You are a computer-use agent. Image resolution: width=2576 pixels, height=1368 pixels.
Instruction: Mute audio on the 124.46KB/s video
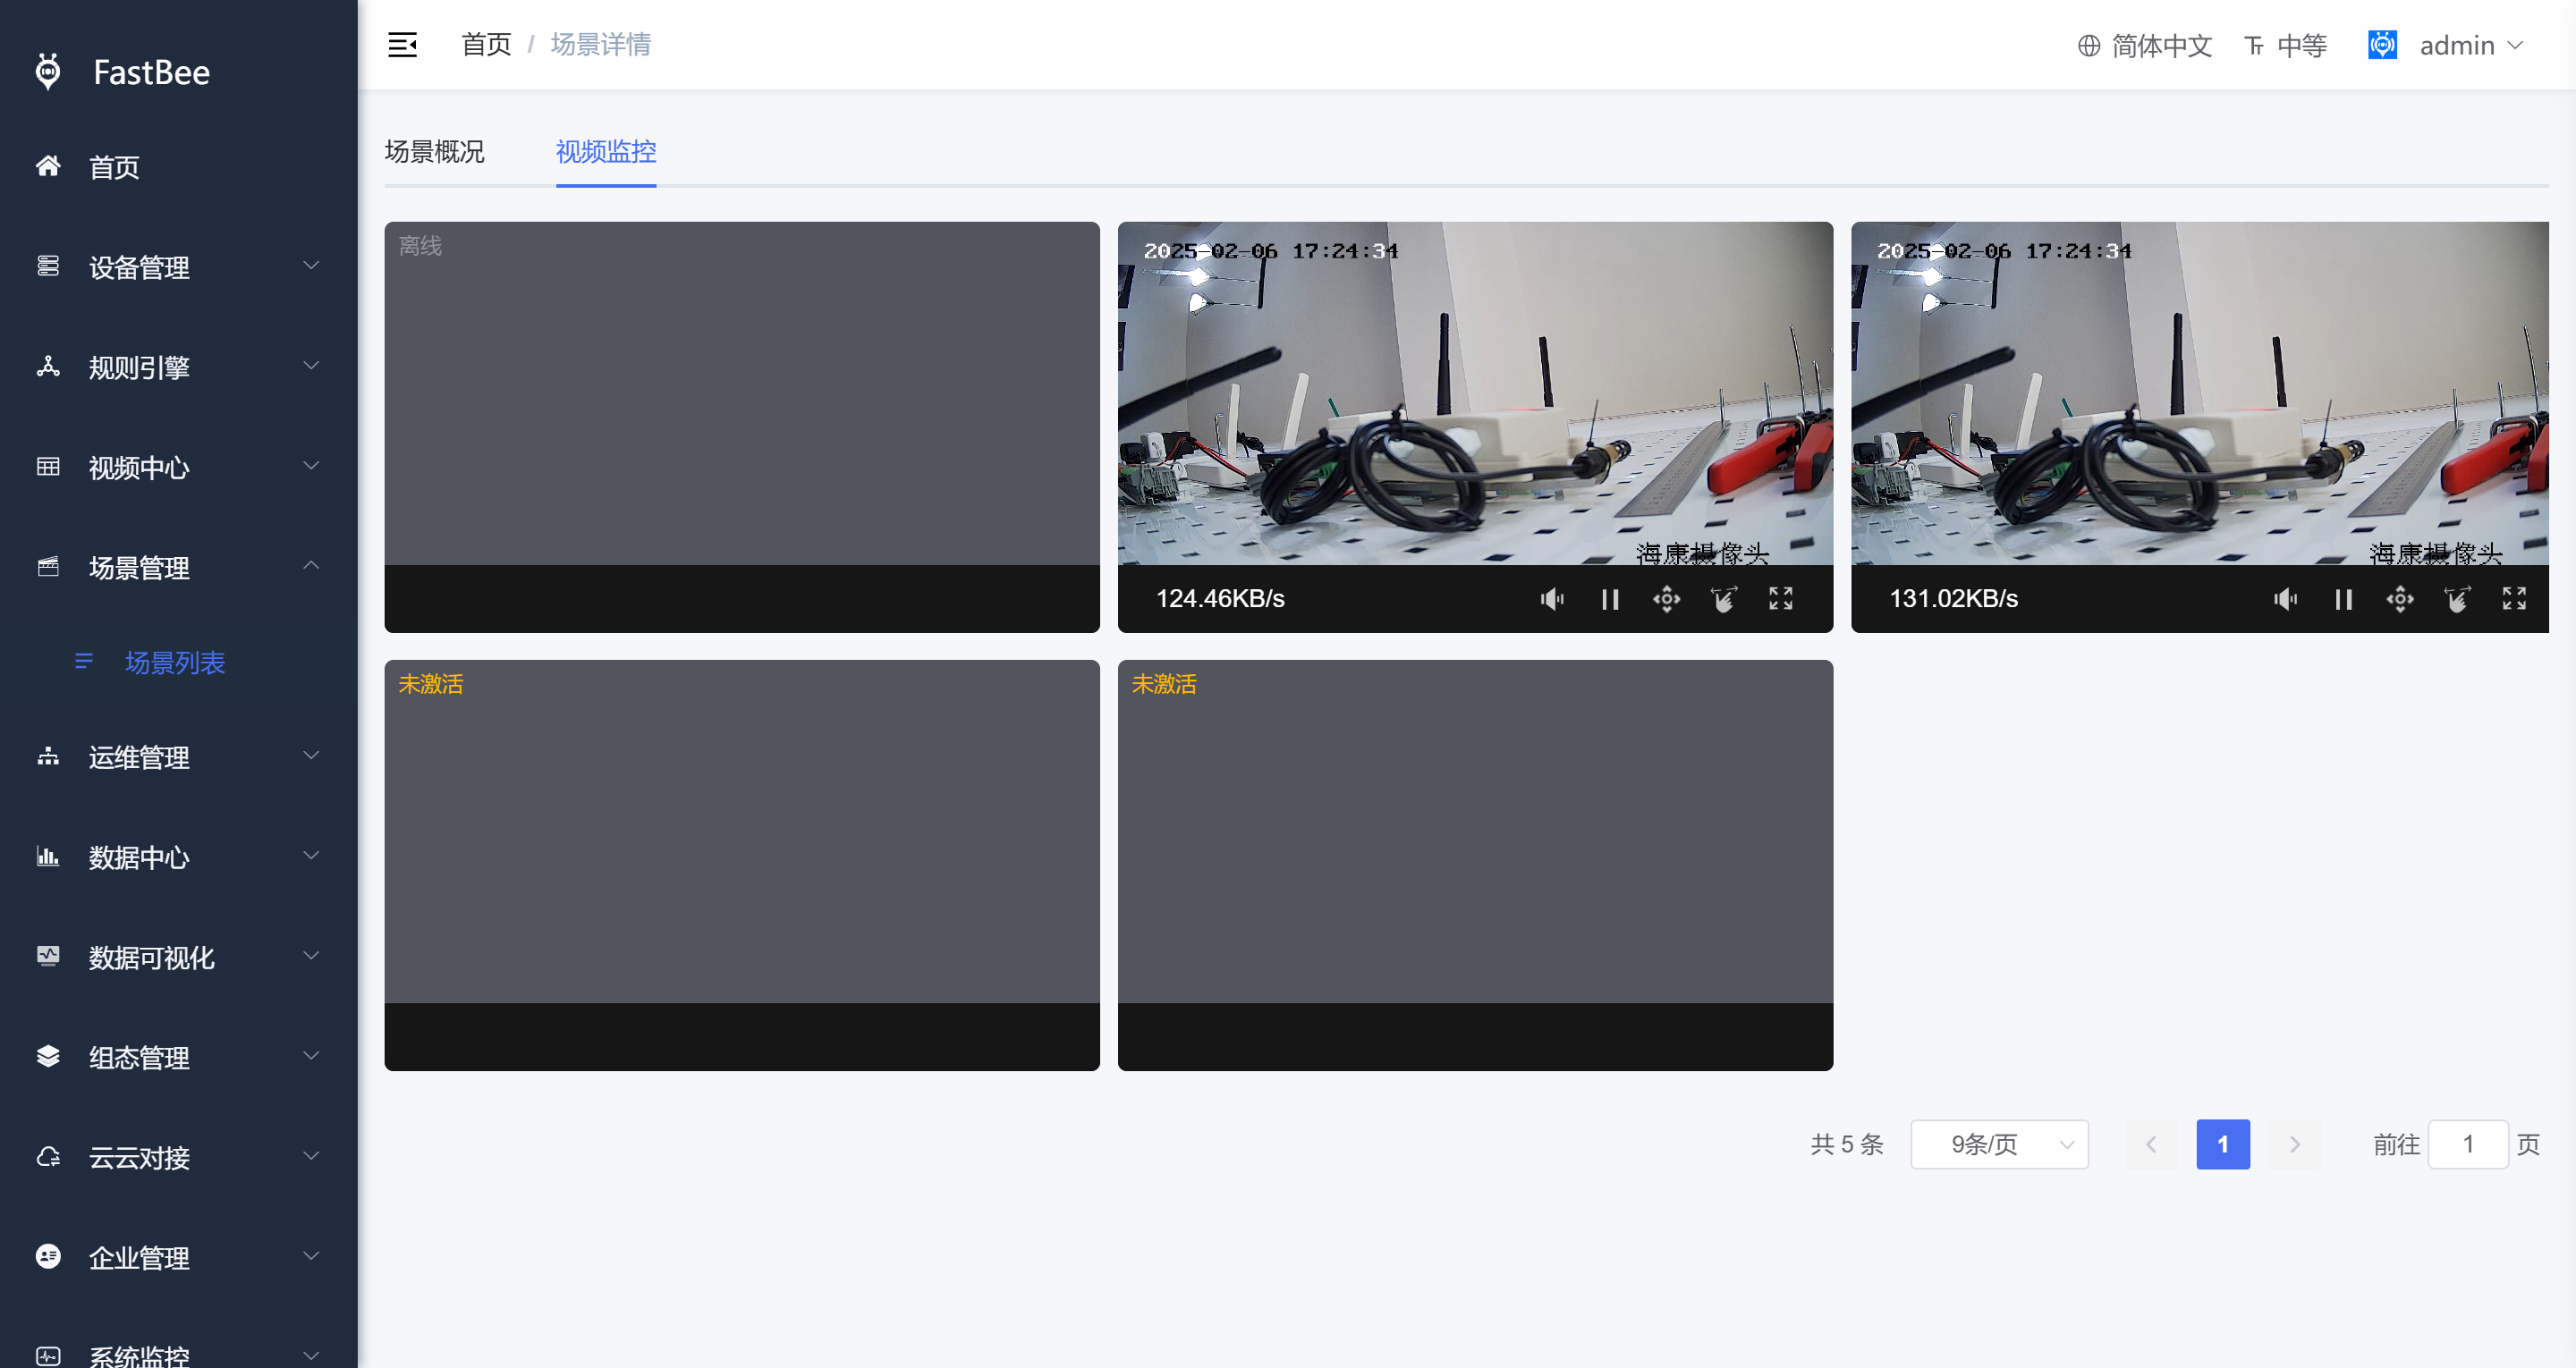tap(1552, 599)
